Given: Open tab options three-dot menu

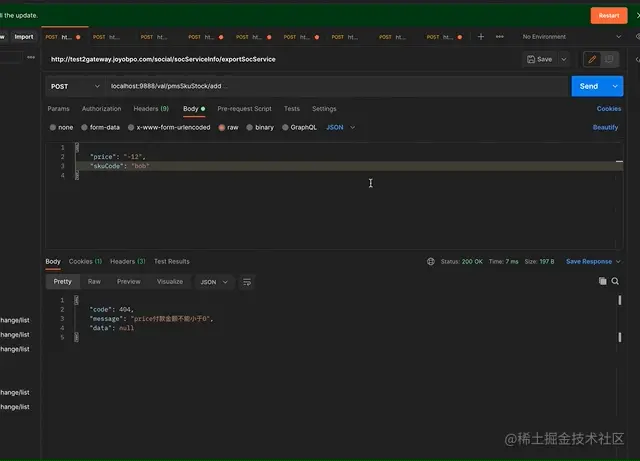Looking at the screenshot, I should 500,37.
